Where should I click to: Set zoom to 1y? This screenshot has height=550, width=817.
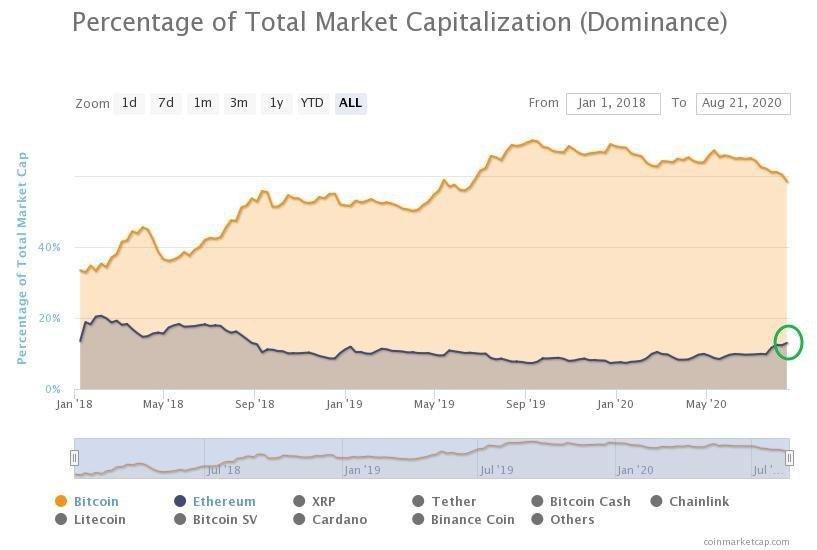click(x=276, y=103)
